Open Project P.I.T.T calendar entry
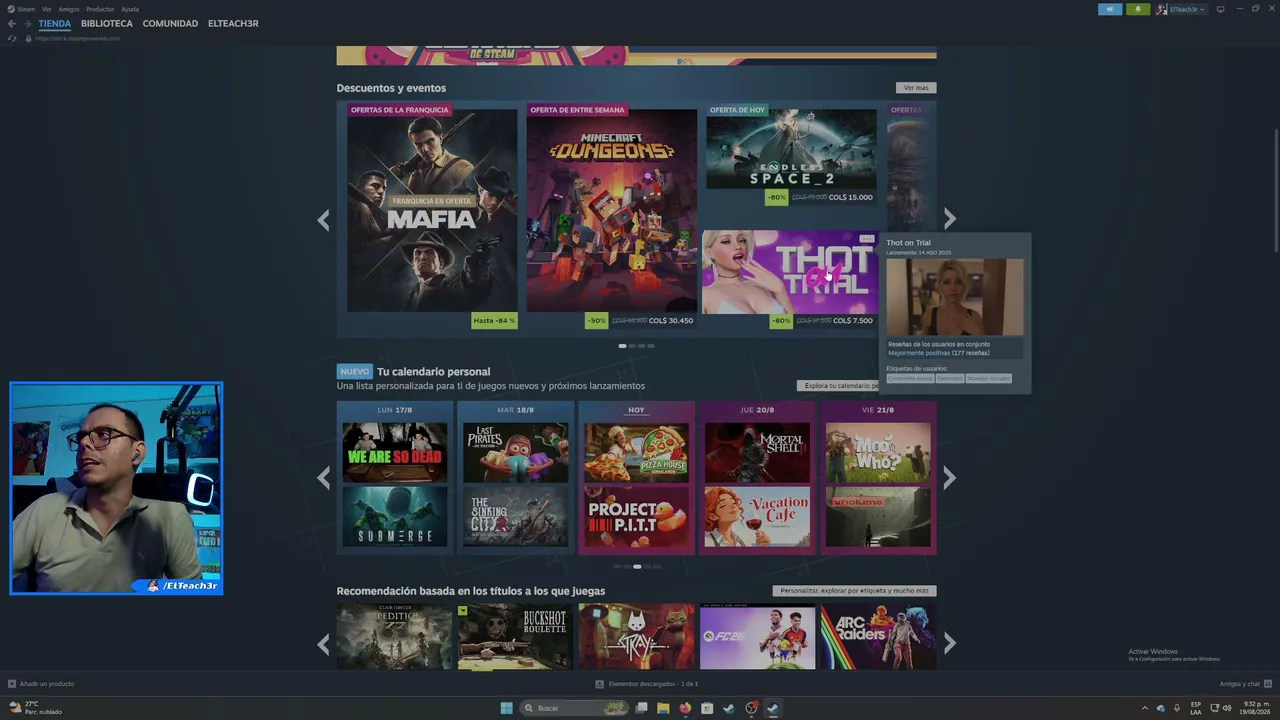Screen dimensions: 1280x720 637,517
